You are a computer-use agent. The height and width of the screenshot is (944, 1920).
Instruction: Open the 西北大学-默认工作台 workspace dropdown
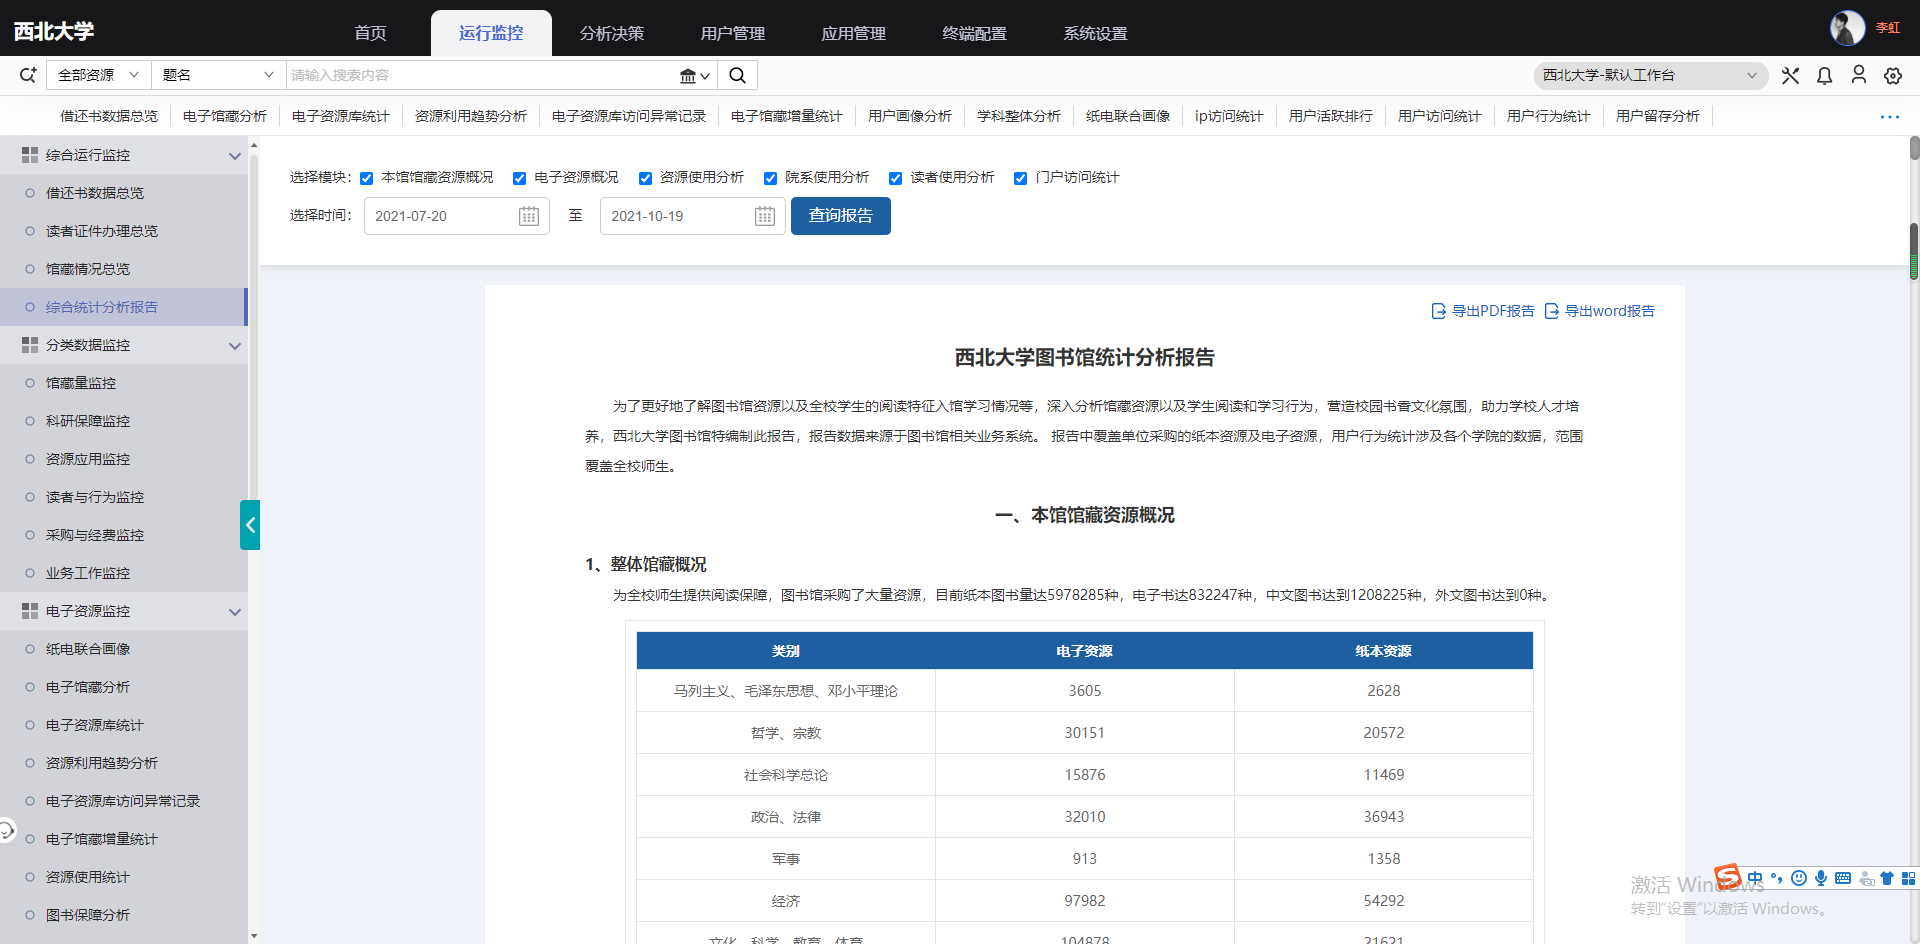pyautogui.click(x=1649, y=75)
